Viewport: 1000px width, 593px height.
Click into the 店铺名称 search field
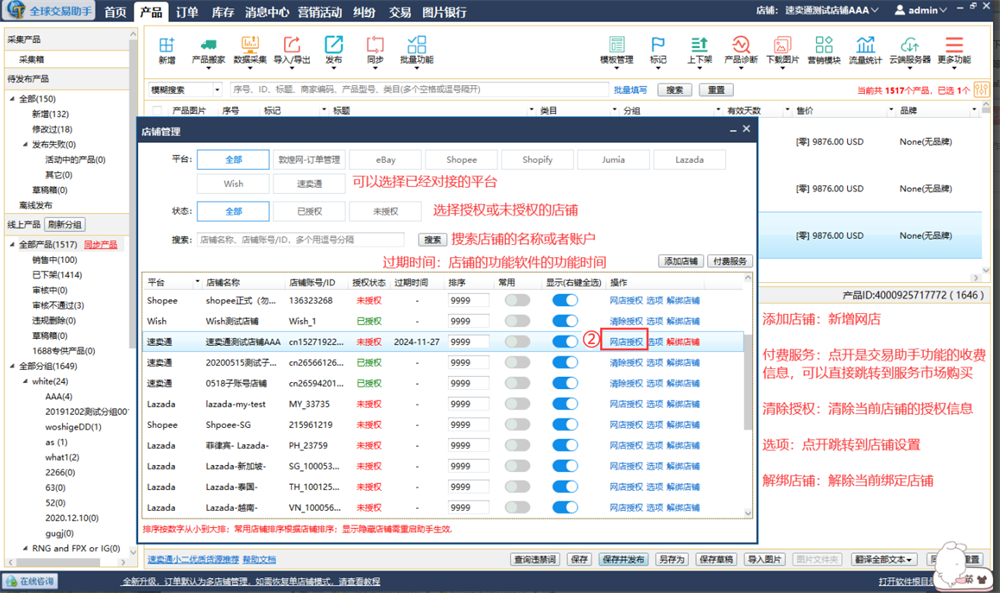coord(300,240)
